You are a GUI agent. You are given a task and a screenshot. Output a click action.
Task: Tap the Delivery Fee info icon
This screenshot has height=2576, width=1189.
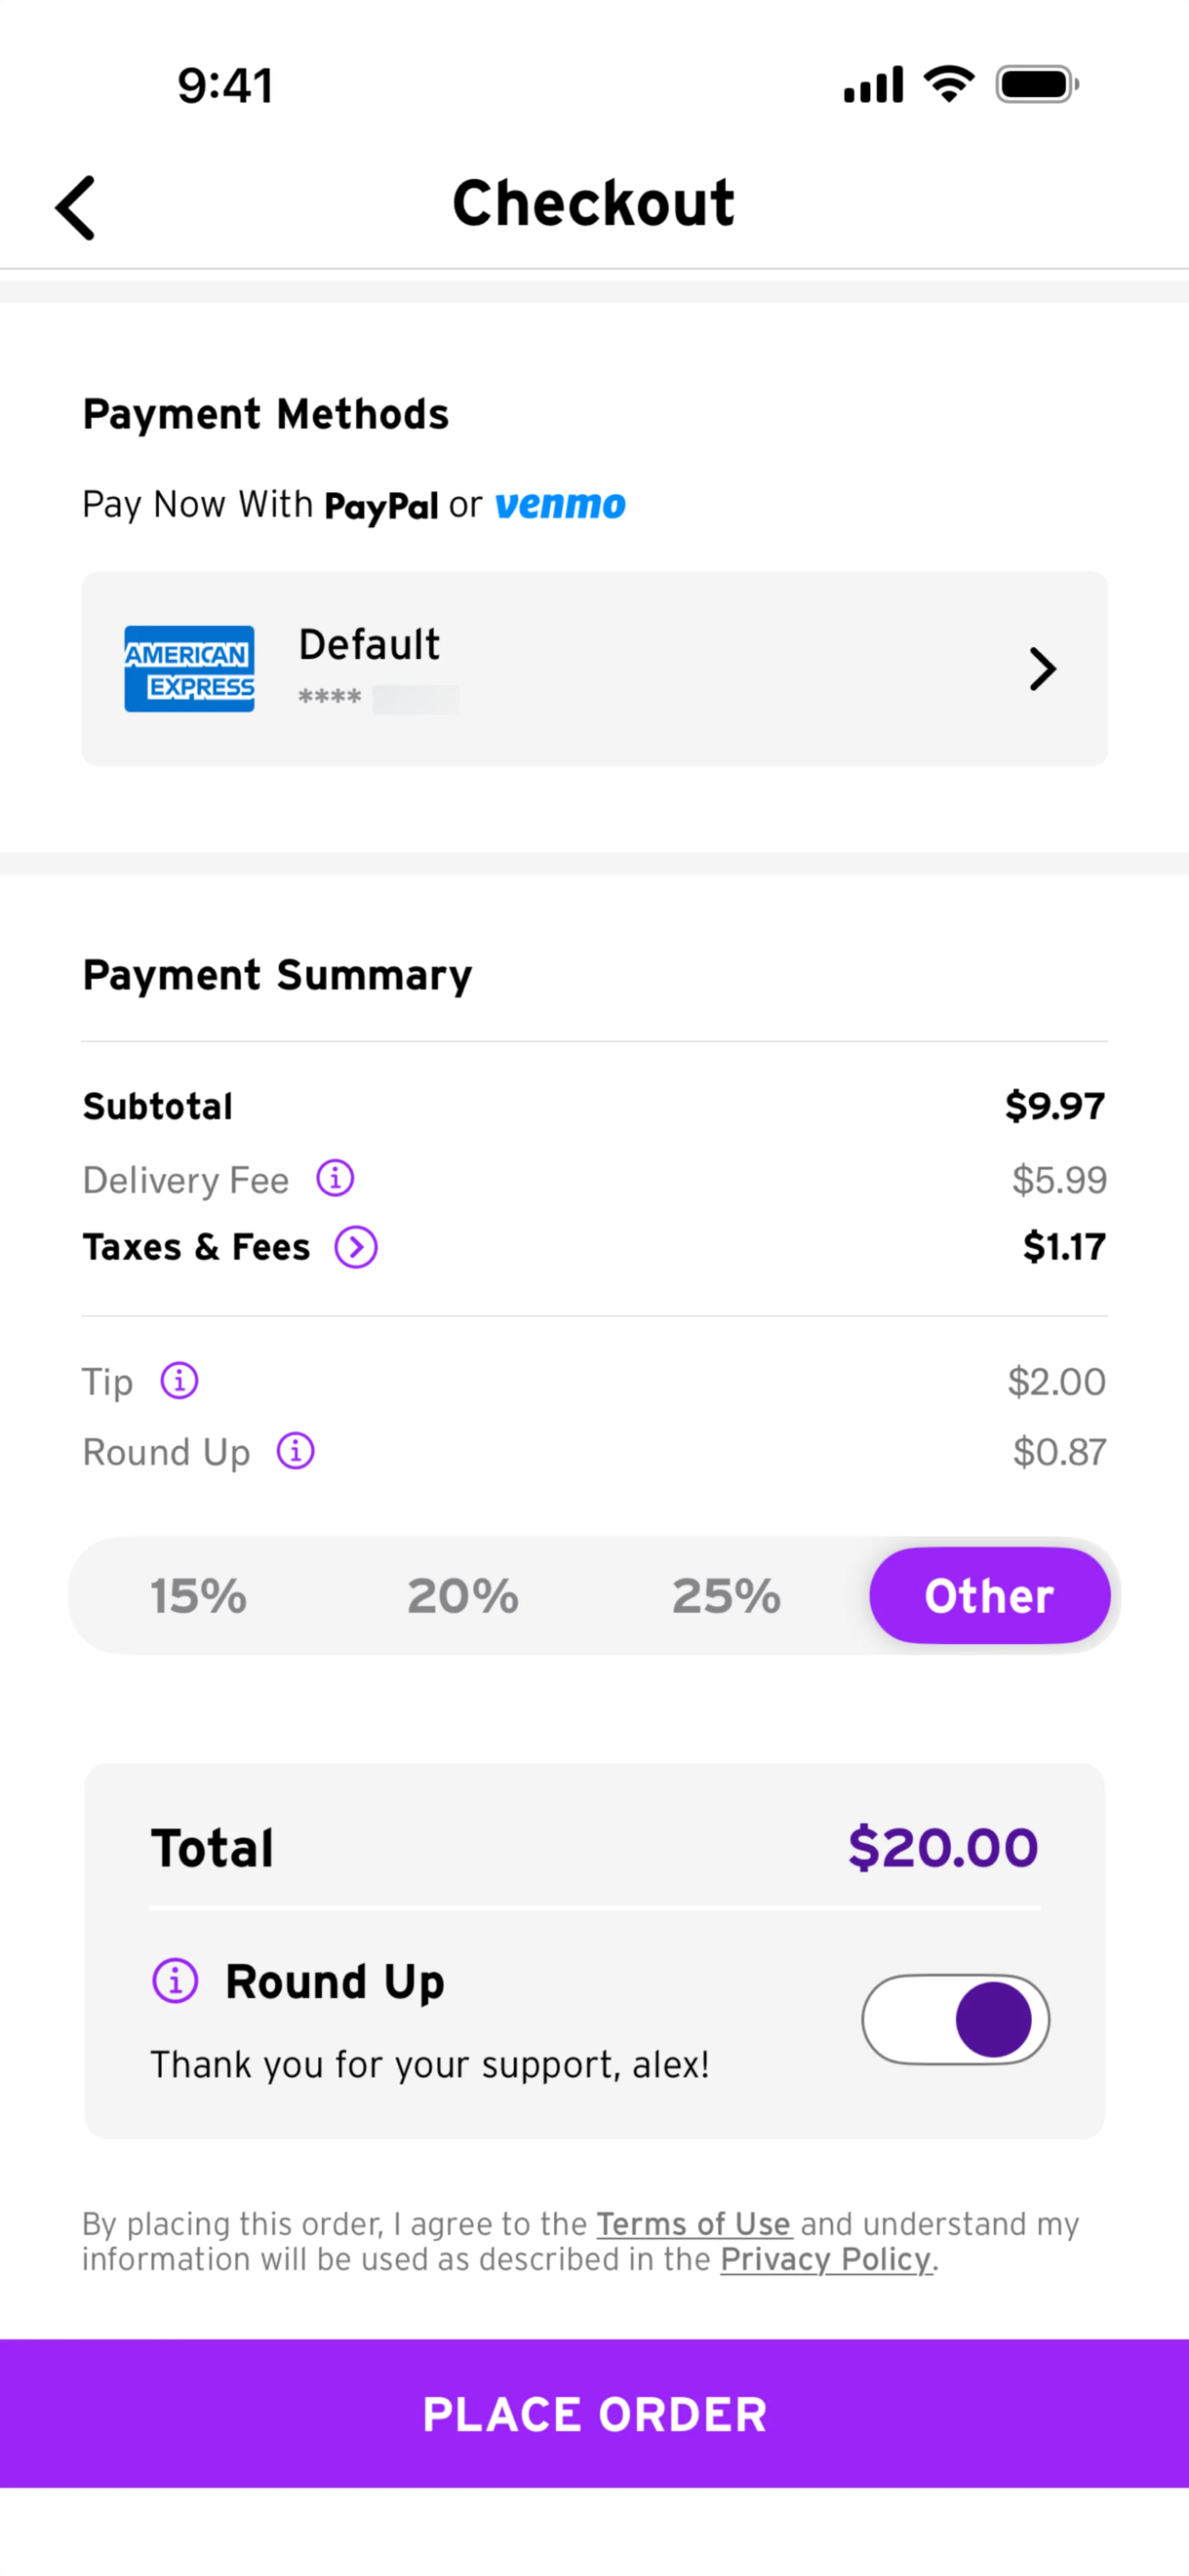tap(335, 1178)
